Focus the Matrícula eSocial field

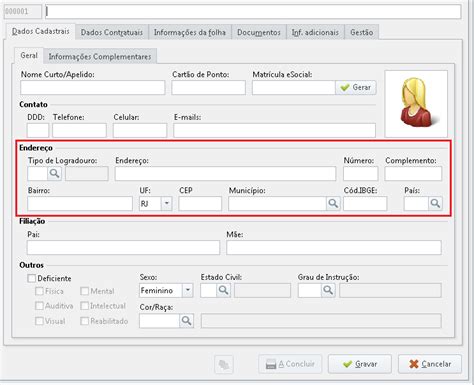[294, 88]
